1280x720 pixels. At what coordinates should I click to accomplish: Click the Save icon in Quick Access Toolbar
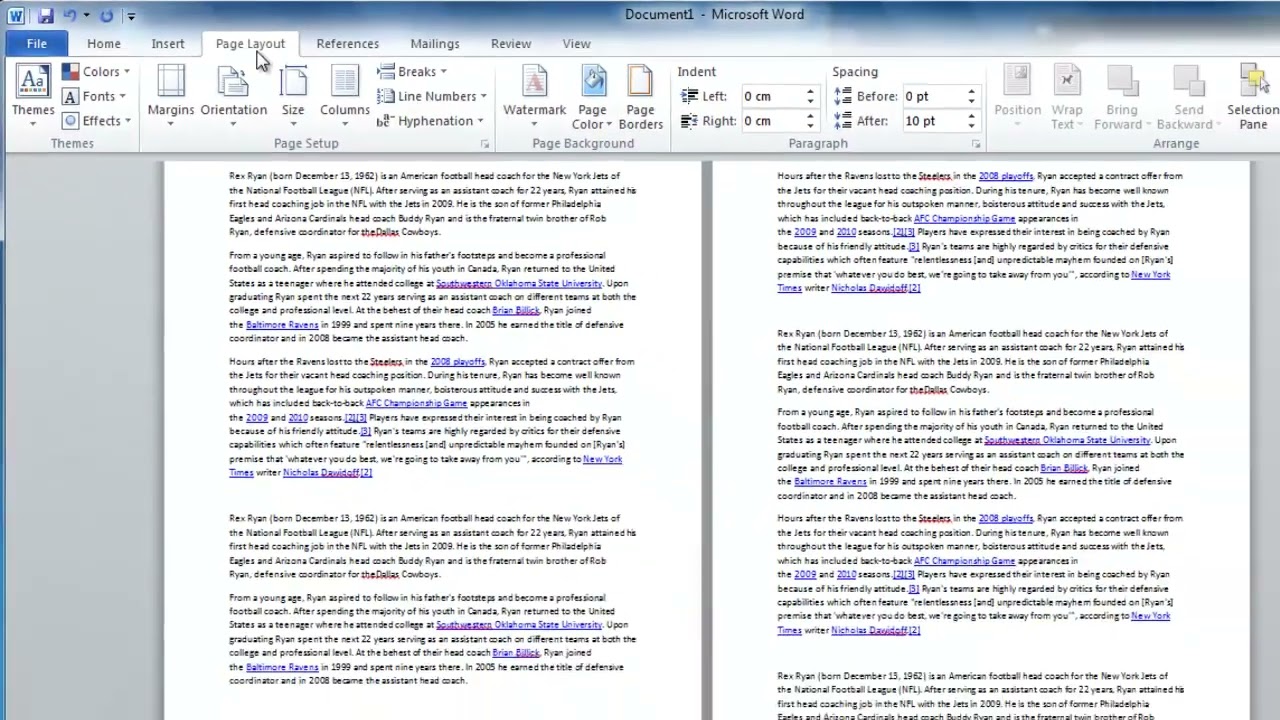(45, 15)
